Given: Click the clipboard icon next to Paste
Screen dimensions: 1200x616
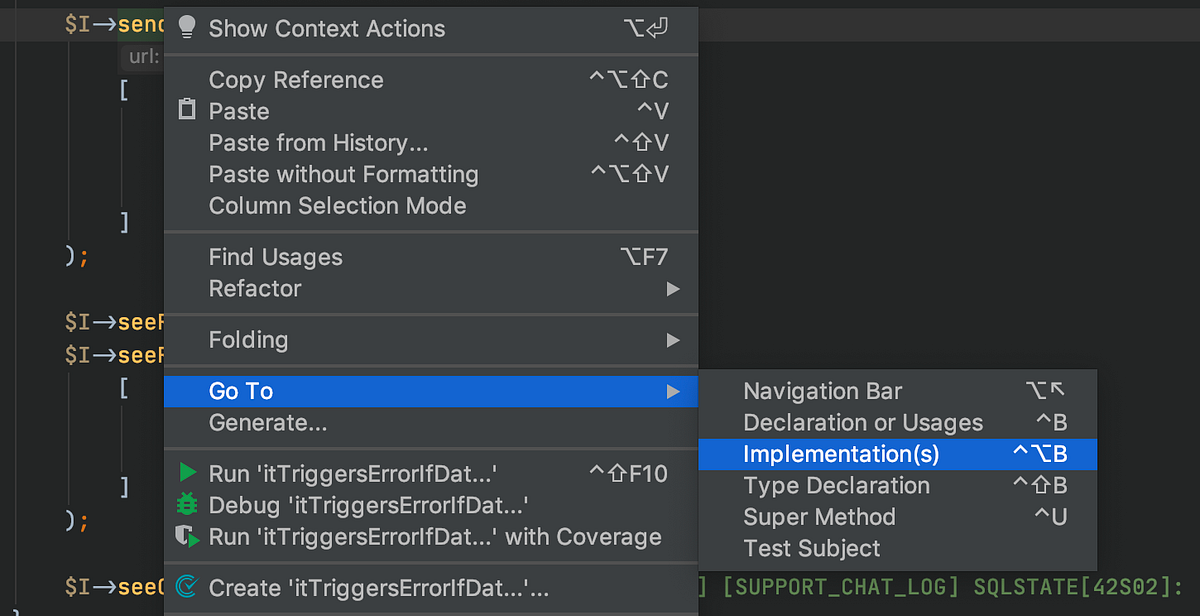Looking at the screenshot, I should (186, 111).
